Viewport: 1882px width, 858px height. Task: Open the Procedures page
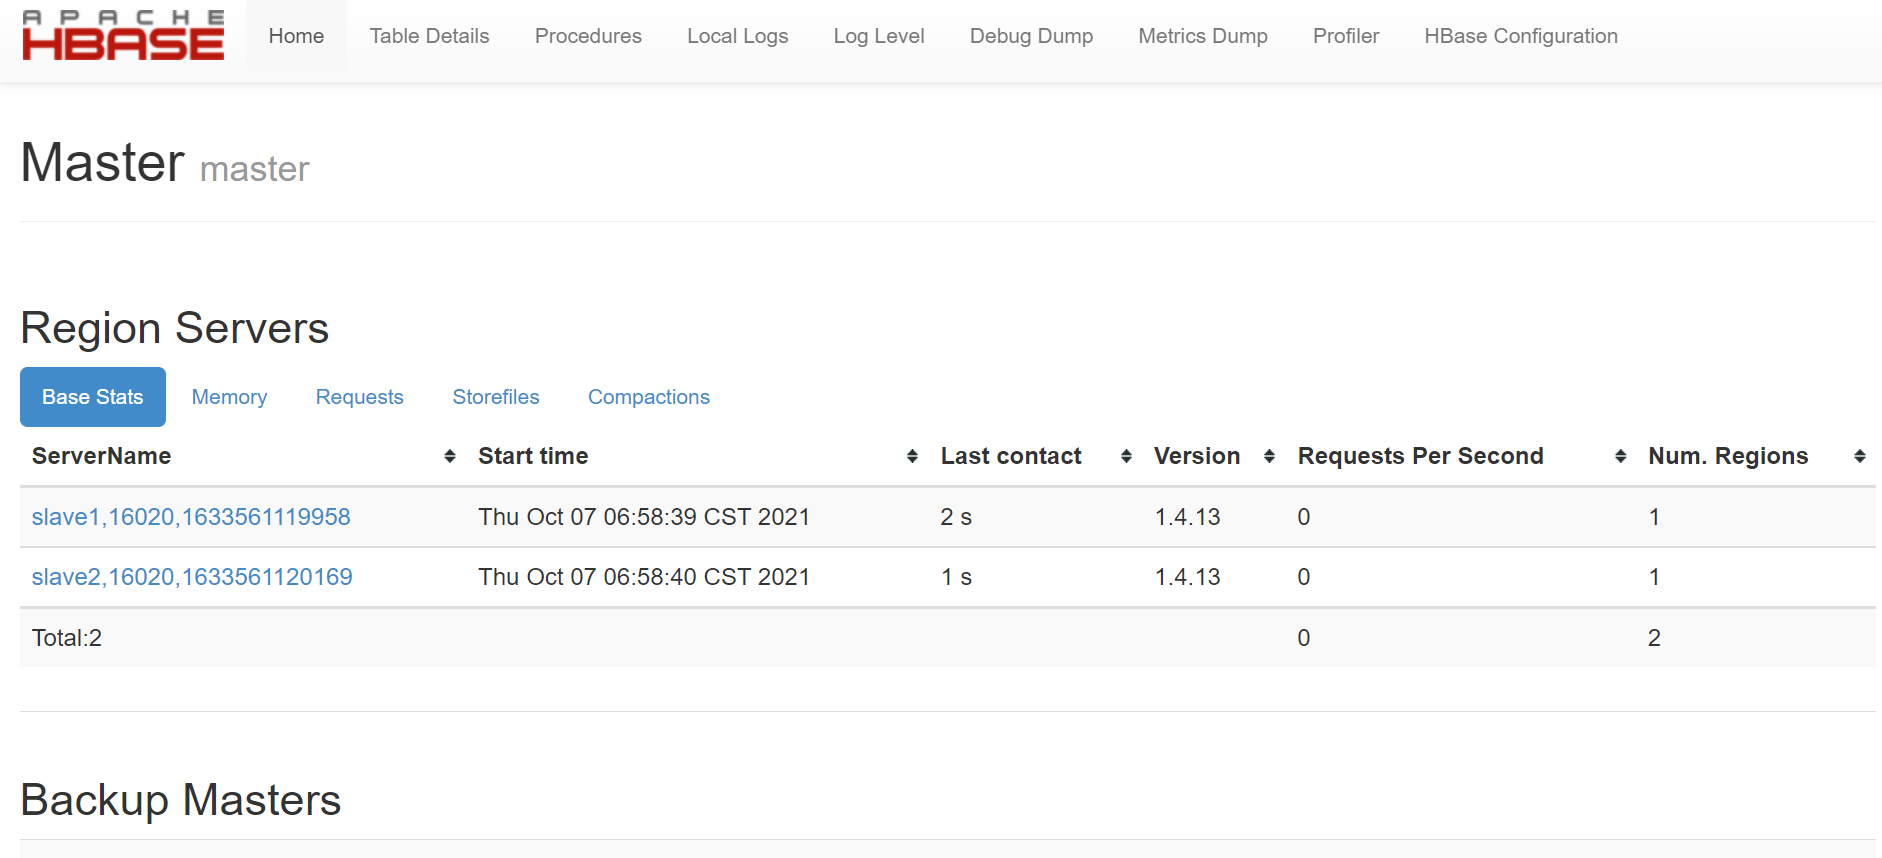pyautogui.click(x=588, y=36)
